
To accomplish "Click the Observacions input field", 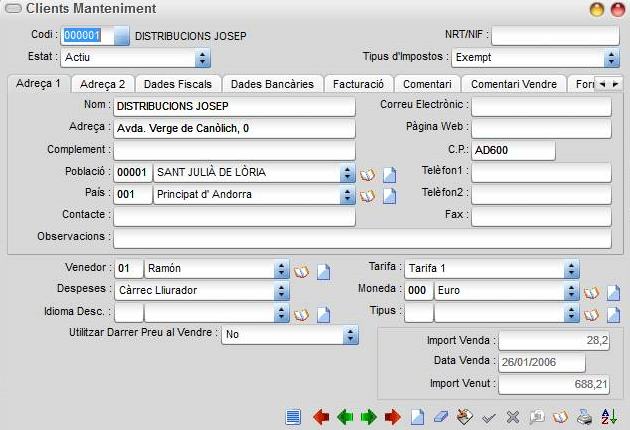I will (x=362, y=239).
